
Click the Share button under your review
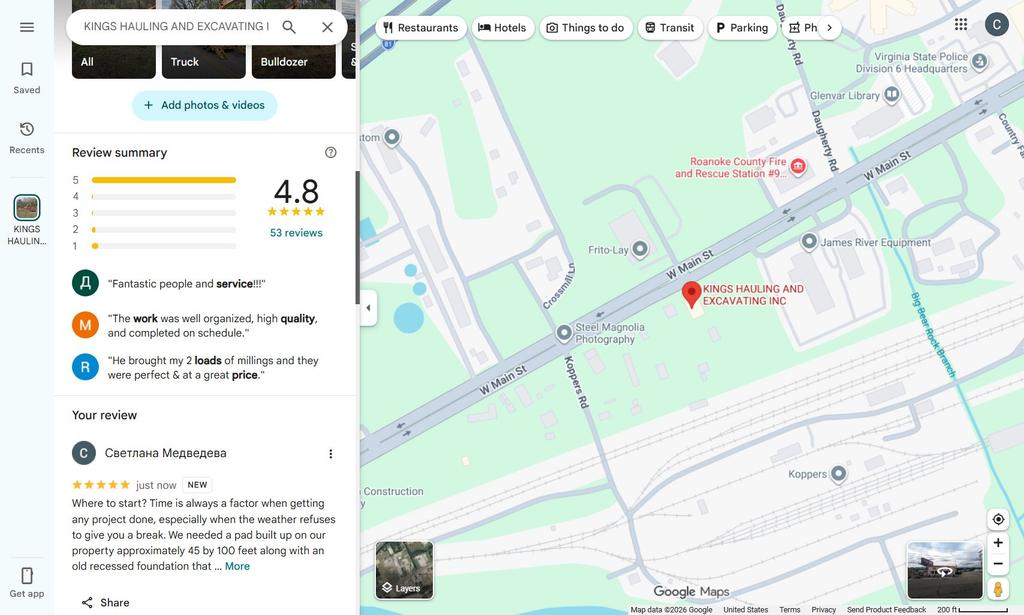(105, 602)
